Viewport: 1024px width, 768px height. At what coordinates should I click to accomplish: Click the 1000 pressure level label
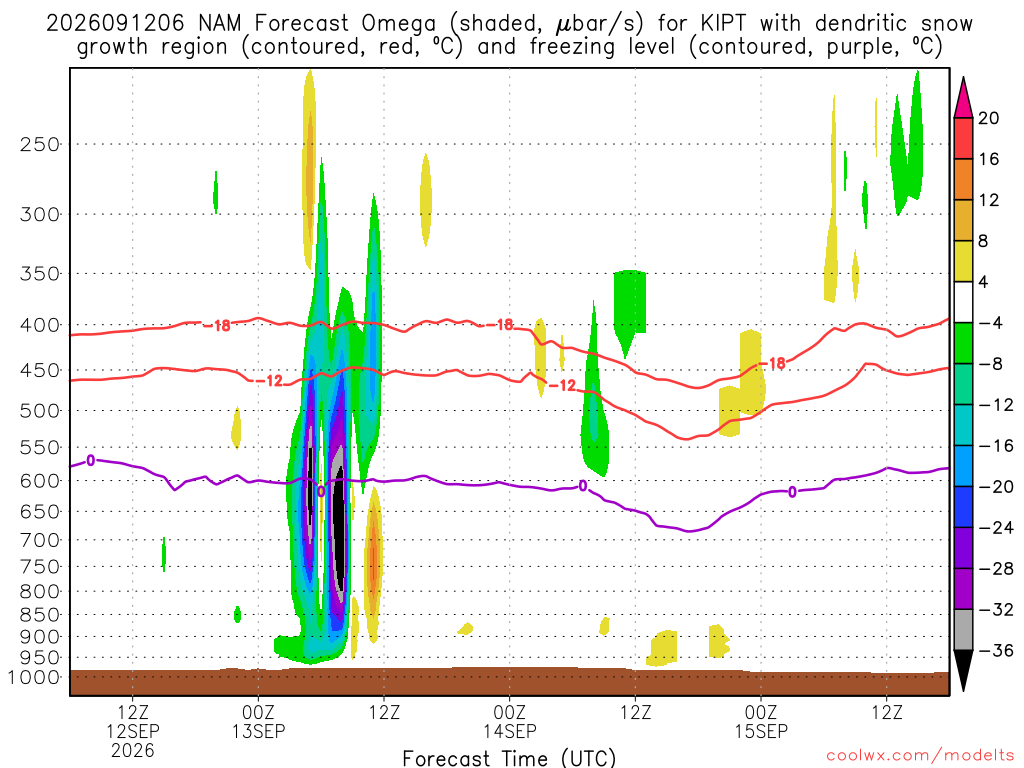pyautogui.click(x=35, y=677)
